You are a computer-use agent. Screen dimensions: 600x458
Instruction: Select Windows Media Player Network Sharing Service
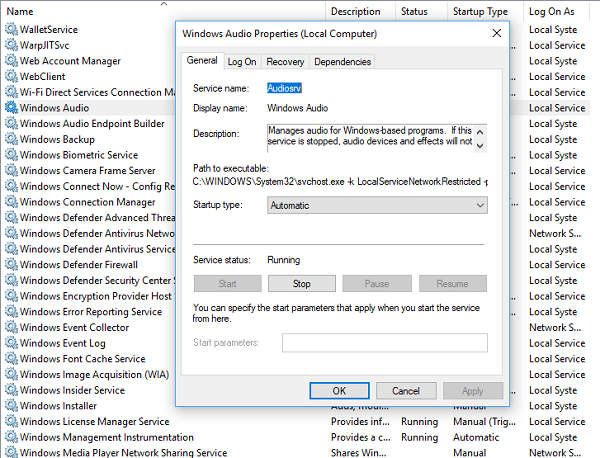pos(124,453)
